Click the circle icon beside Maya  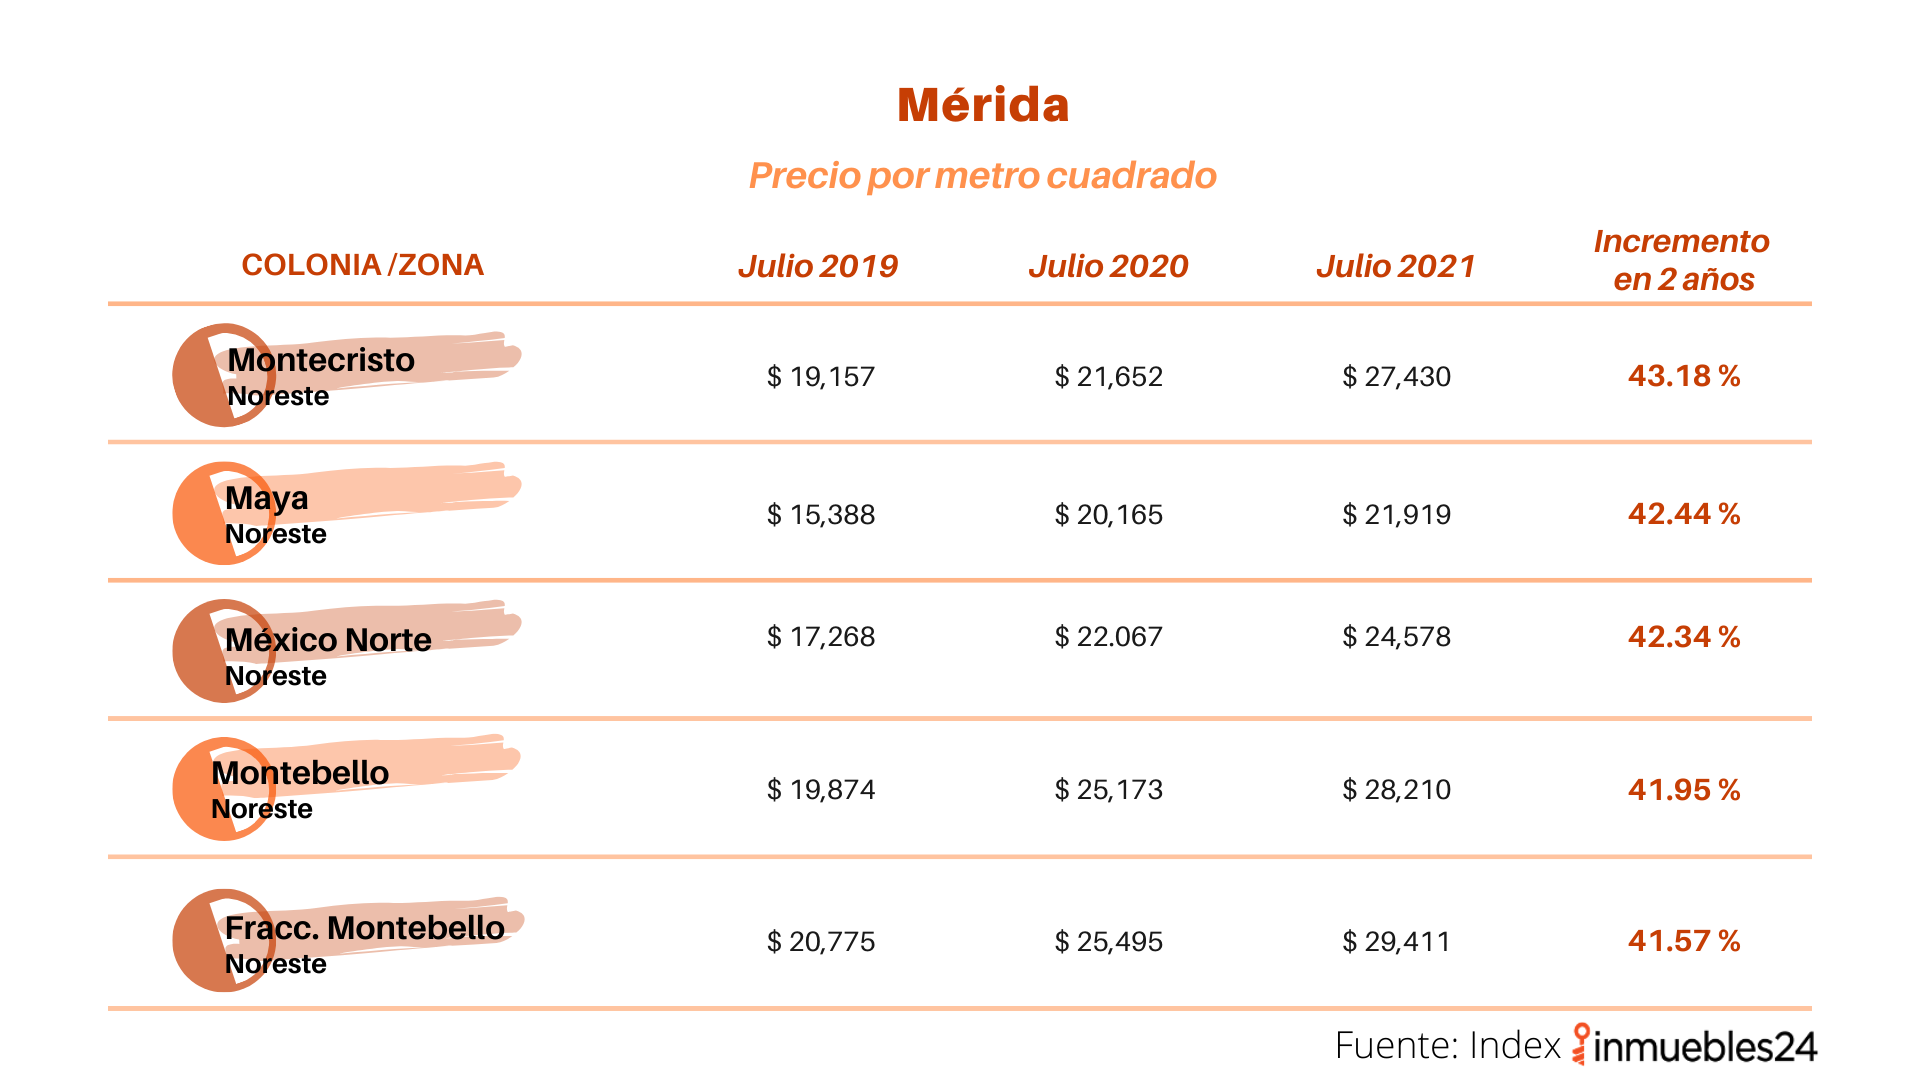coord(224,513)
